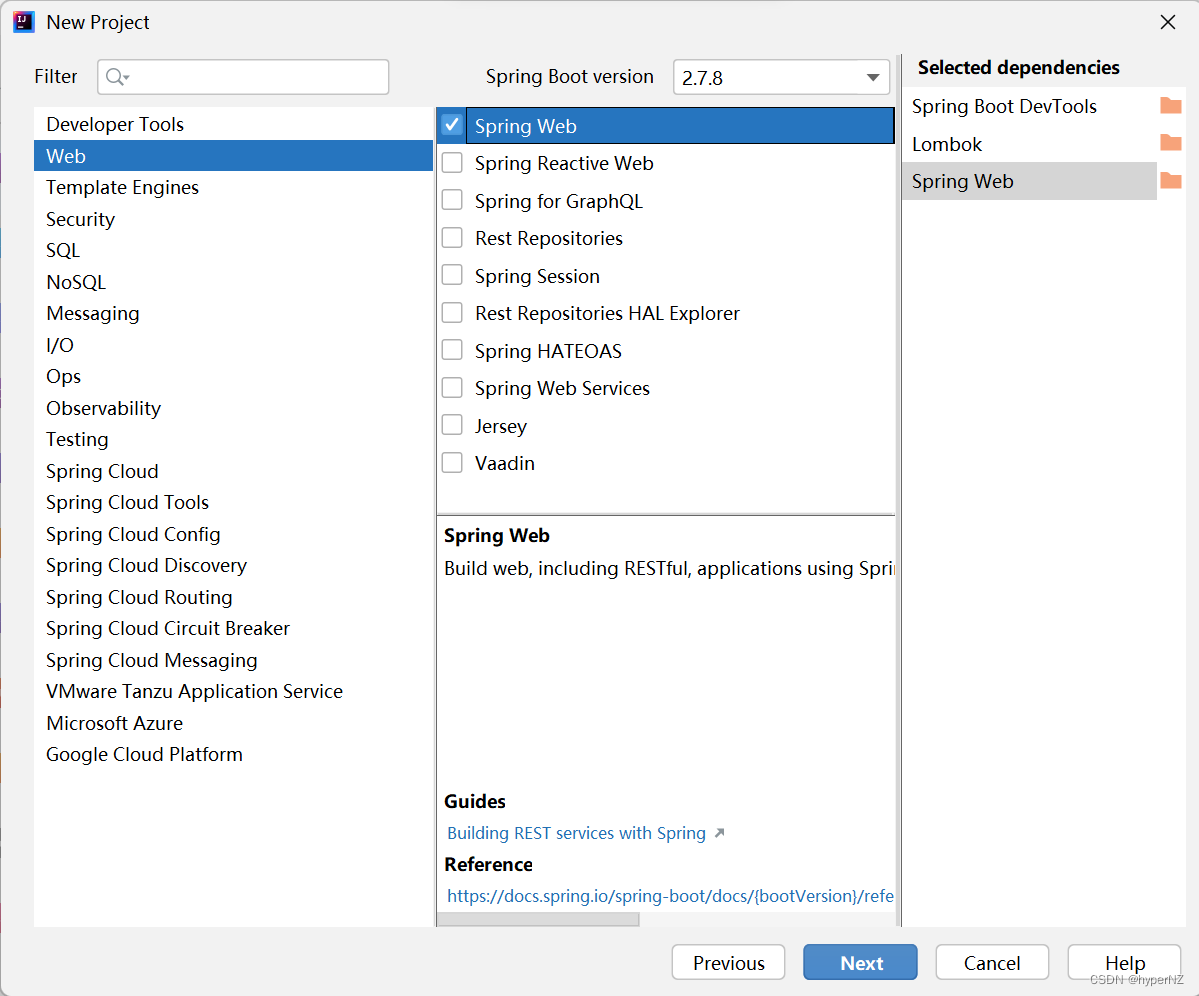This screenshot has height=996, width=1199.
Task: Focus the Filter search field
Action: pyautogui.click(x=243, y=77)
